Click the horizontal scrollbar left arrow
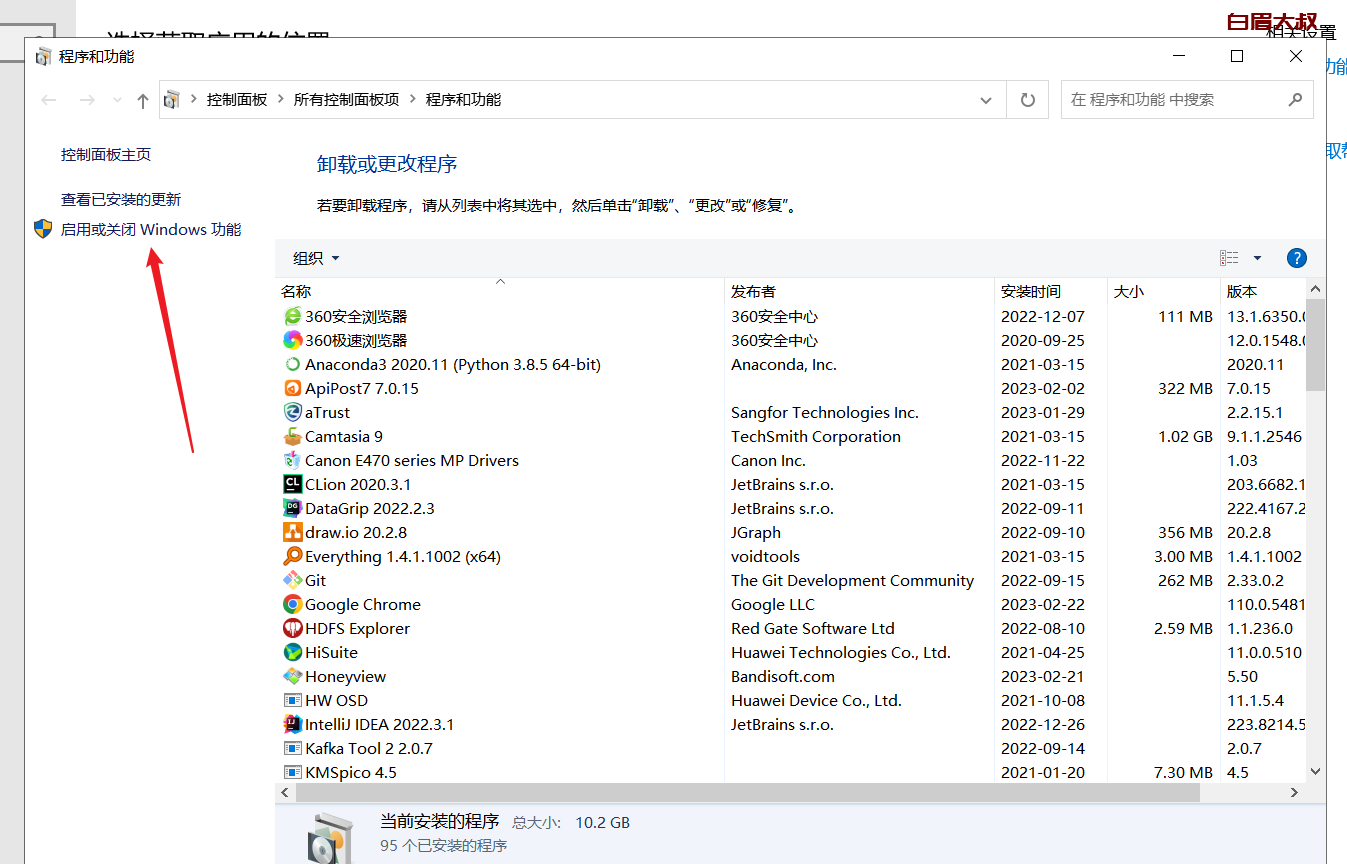The width and height of the screenshot is (1347, 864). [285, 792]
